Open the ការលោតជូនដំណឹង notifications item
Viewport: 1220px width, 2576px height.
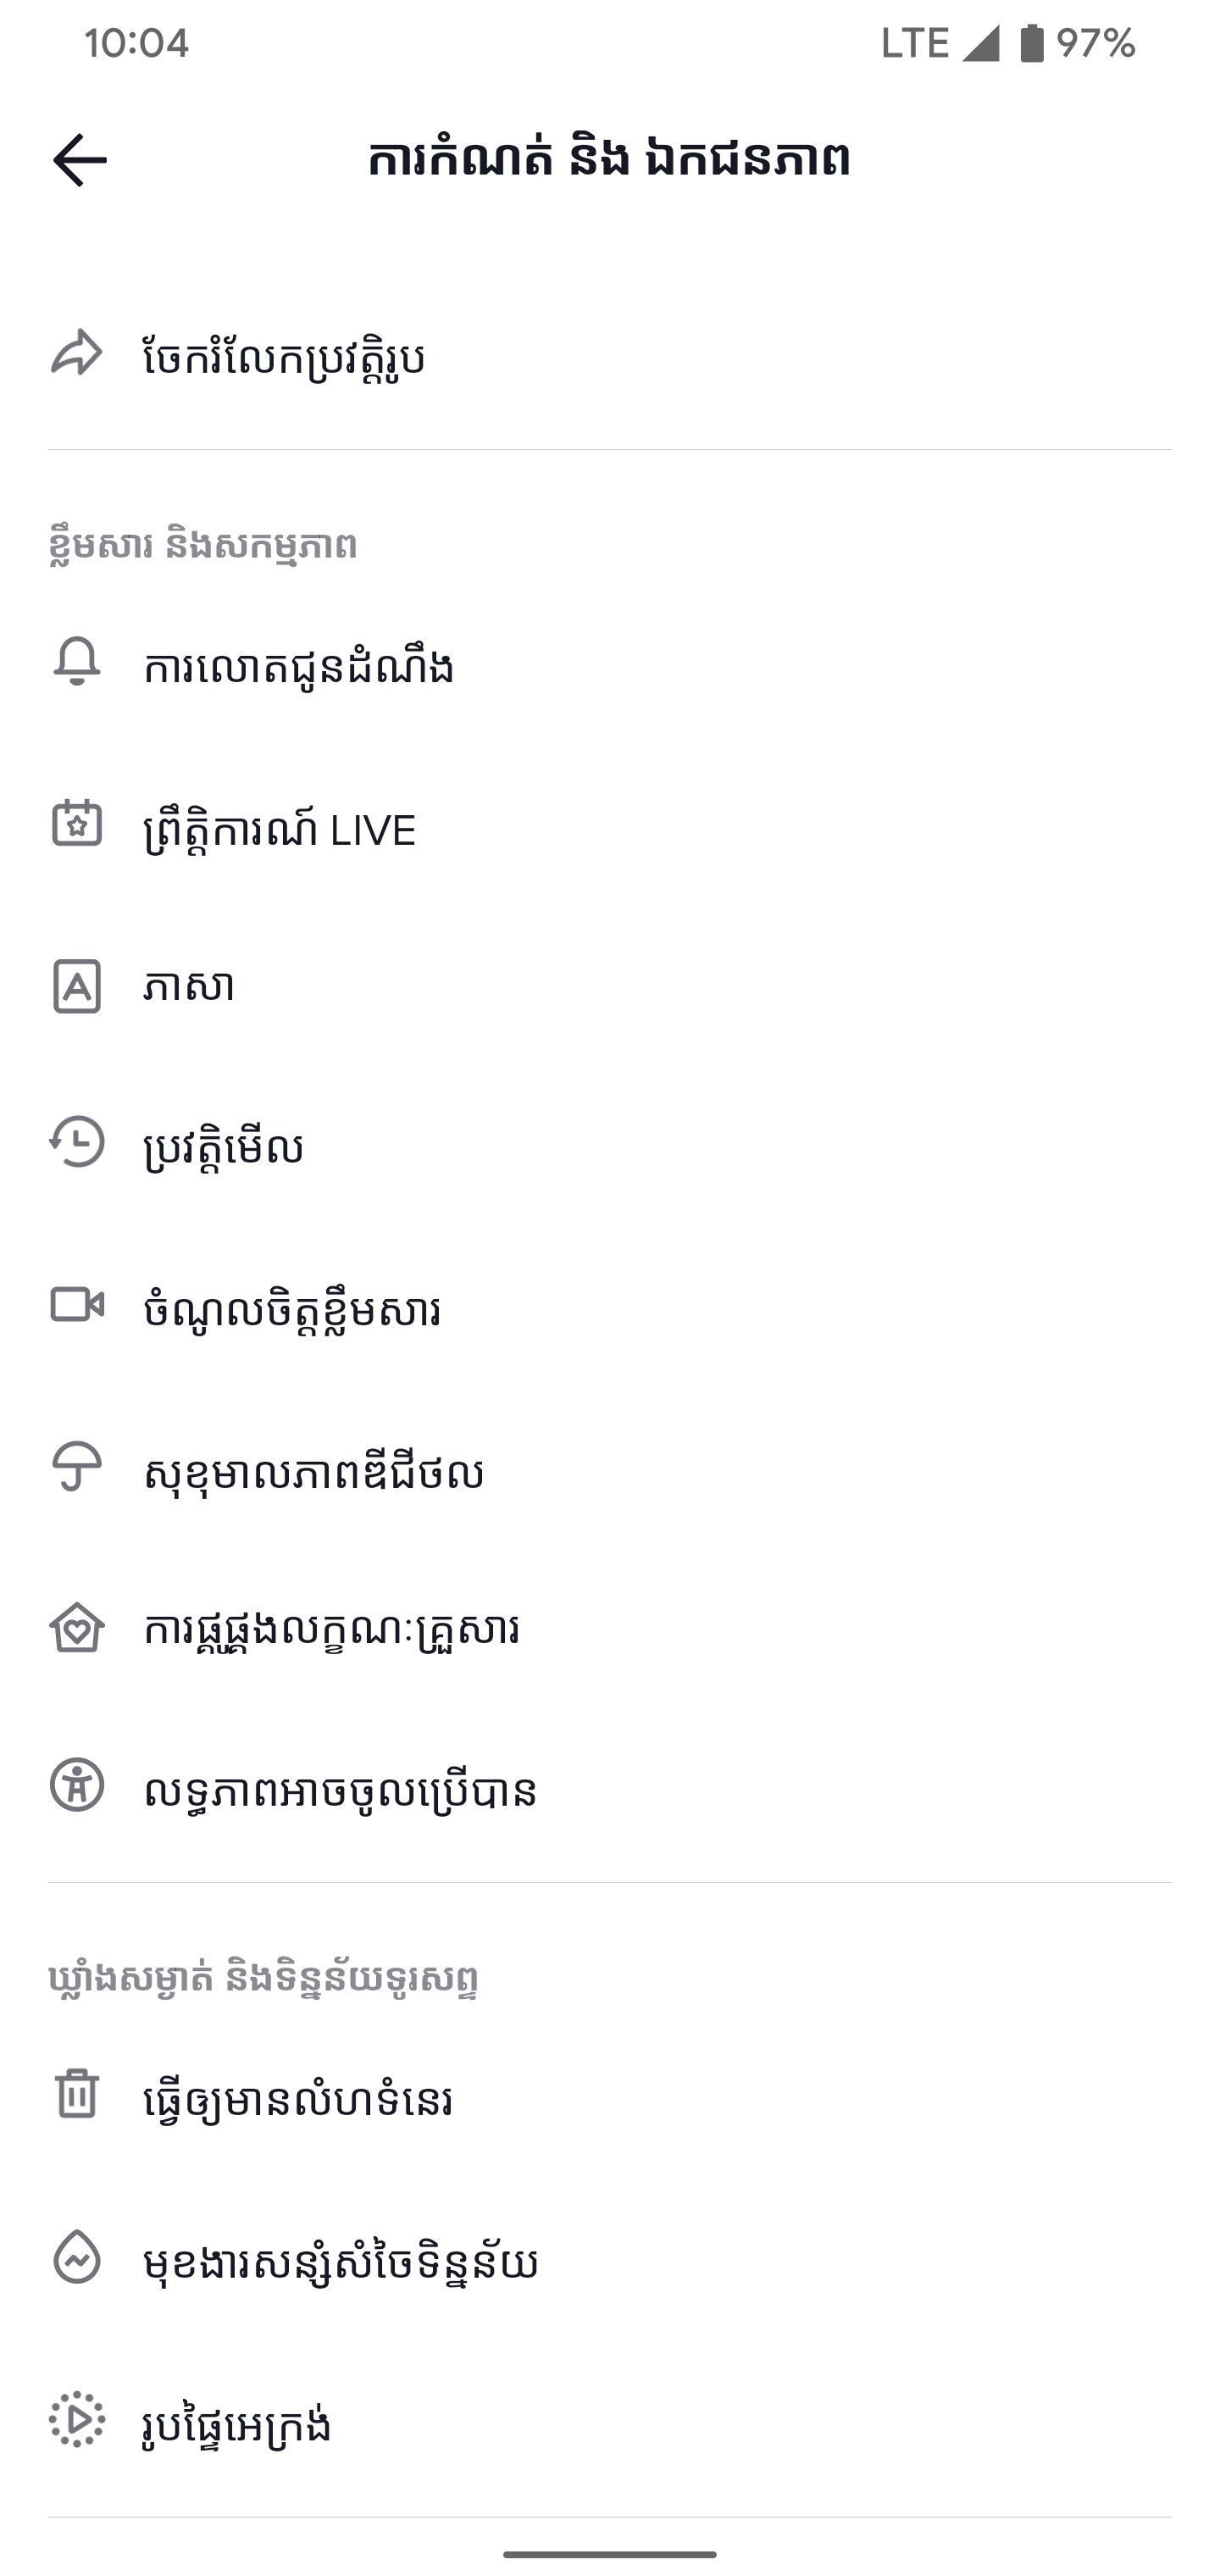coord(610,665)
